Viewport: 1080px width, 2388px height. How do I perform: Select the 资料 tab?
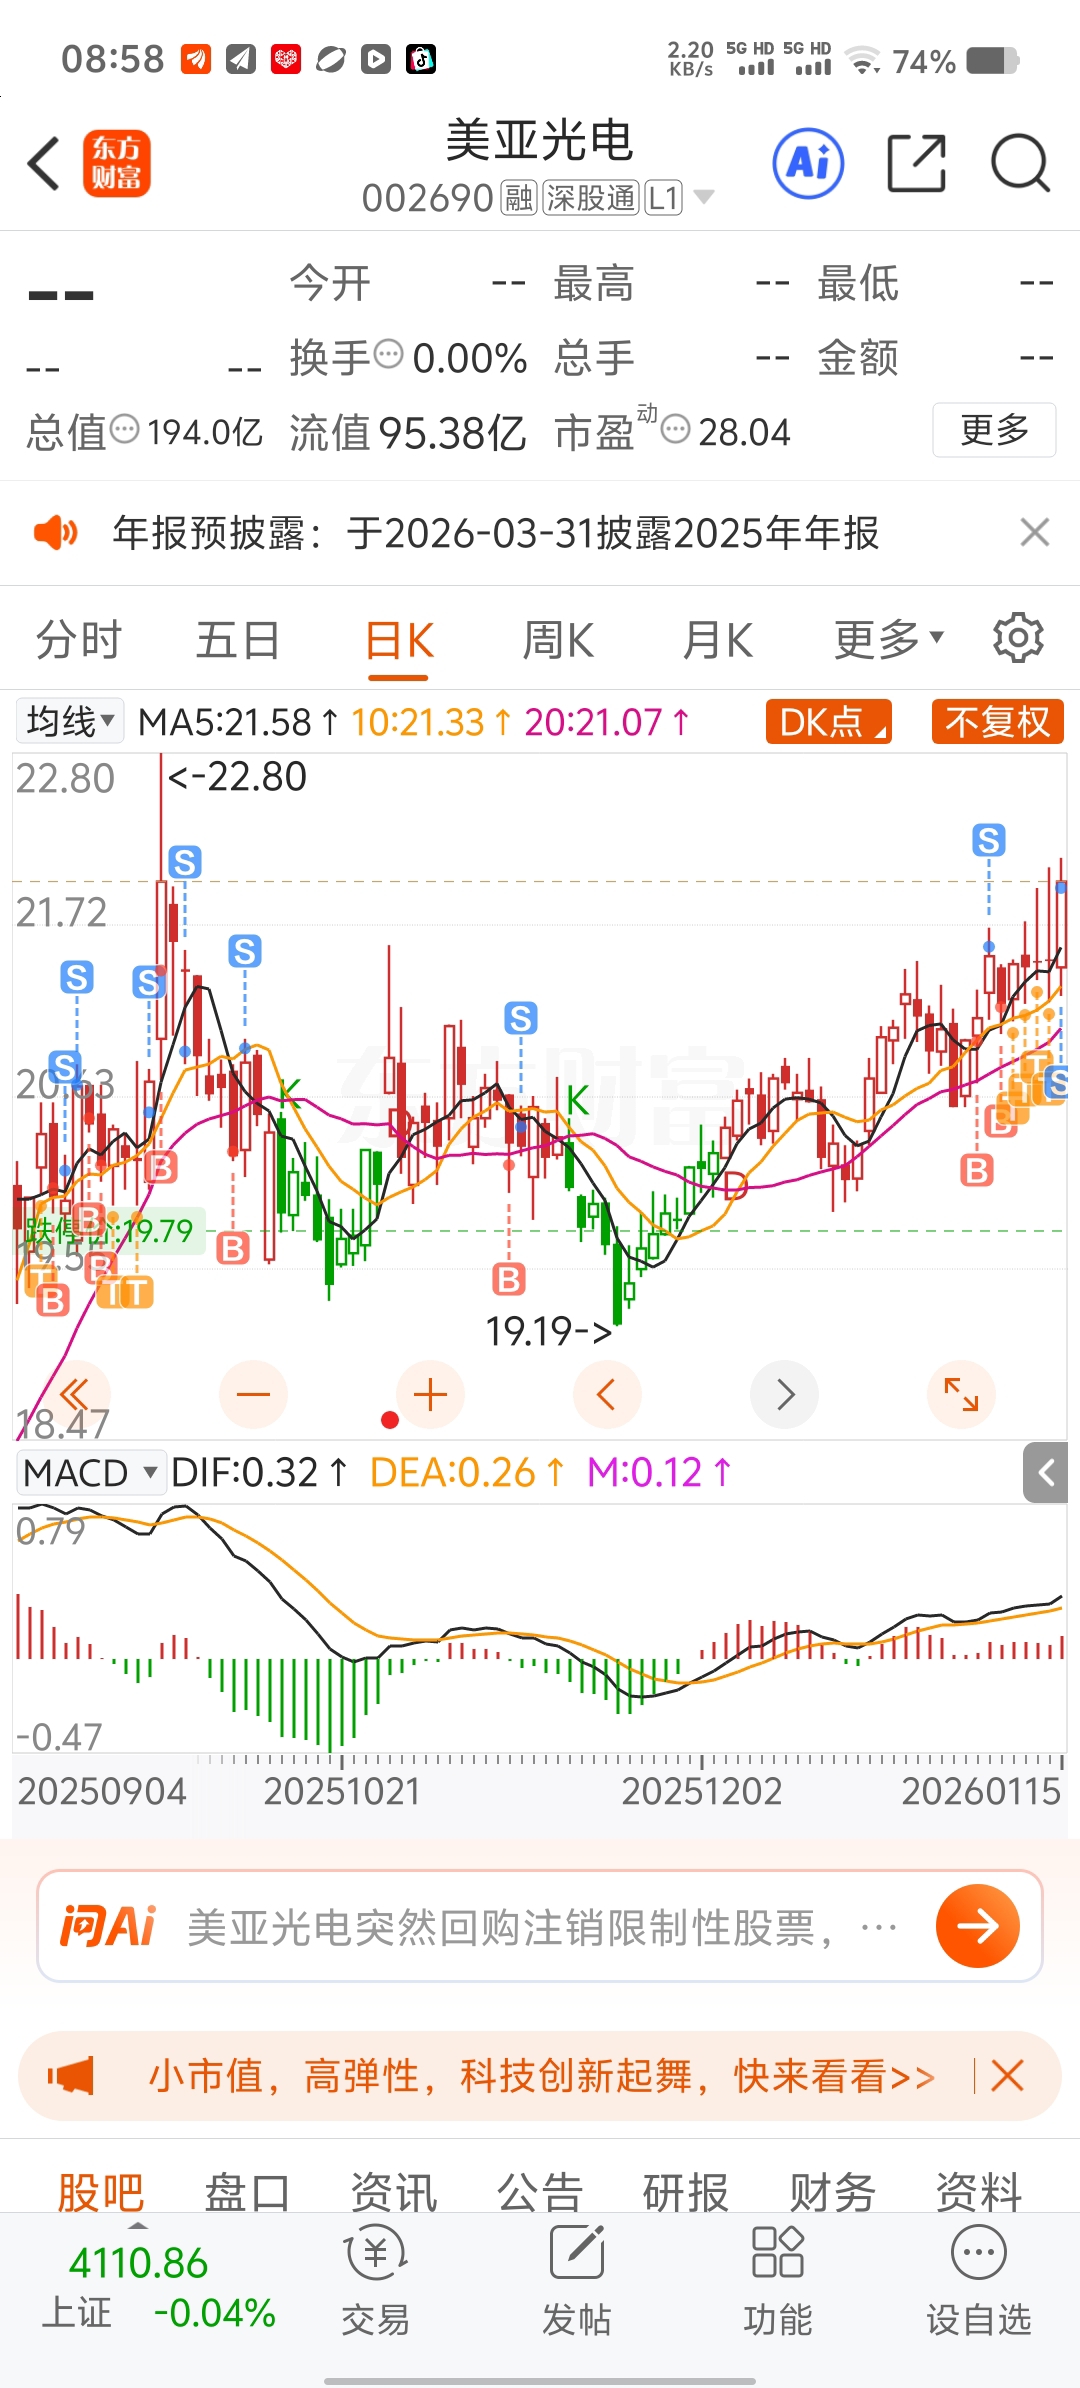pos(978,2192)
